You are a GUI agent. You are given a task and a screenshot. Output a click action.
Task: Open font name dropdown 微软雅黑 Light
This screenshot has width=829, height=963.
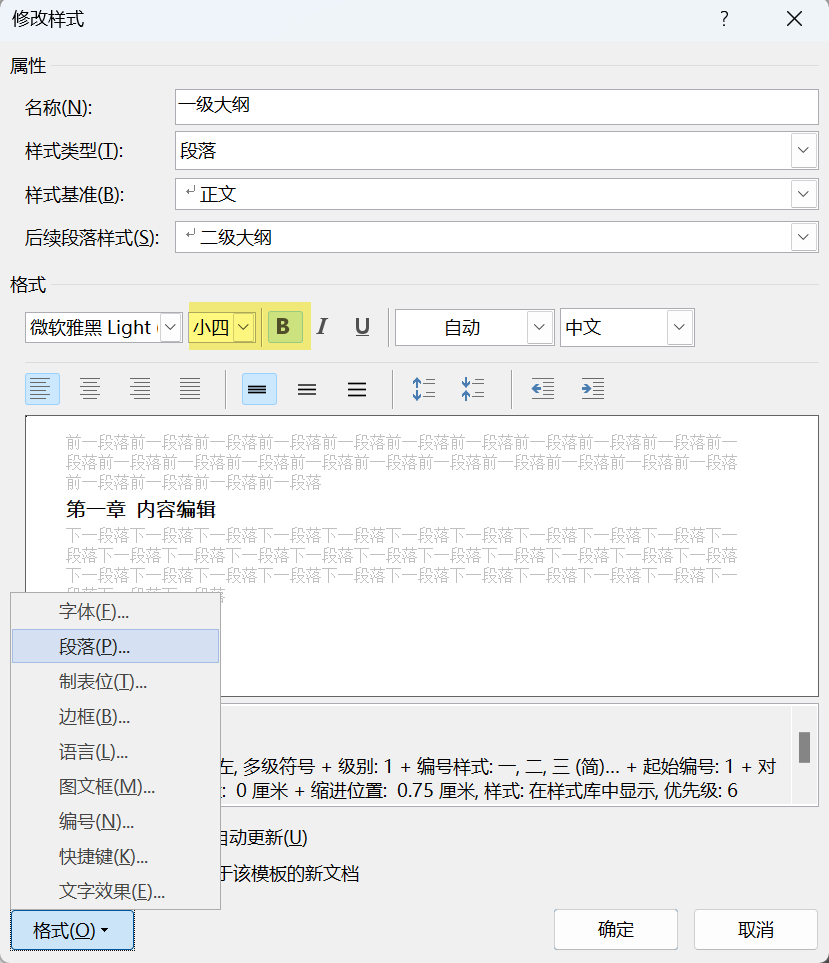click(171, 327)
